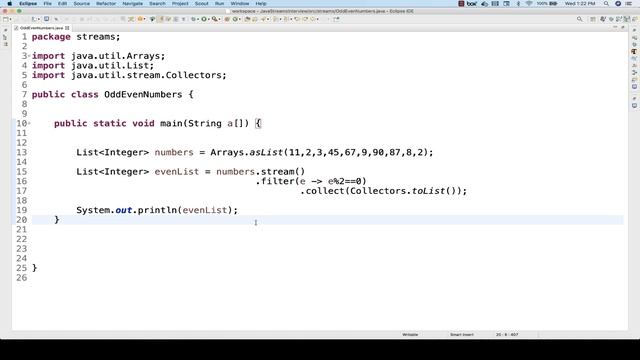Click the topmost icon in the right trim
Viewport: 640px width, 360px height.
point(634,30)
